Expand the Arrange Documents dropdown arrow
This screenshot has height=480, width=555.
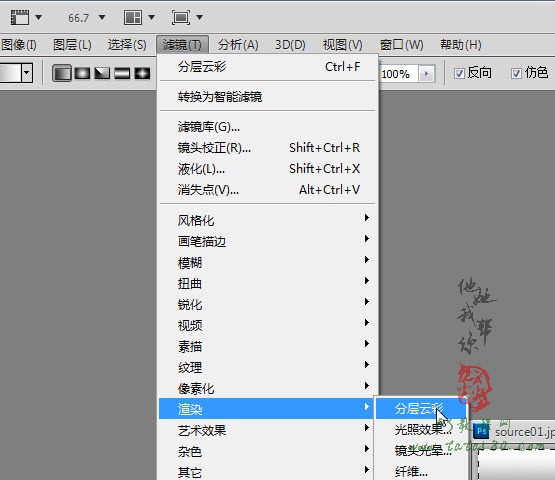[151, 17]
